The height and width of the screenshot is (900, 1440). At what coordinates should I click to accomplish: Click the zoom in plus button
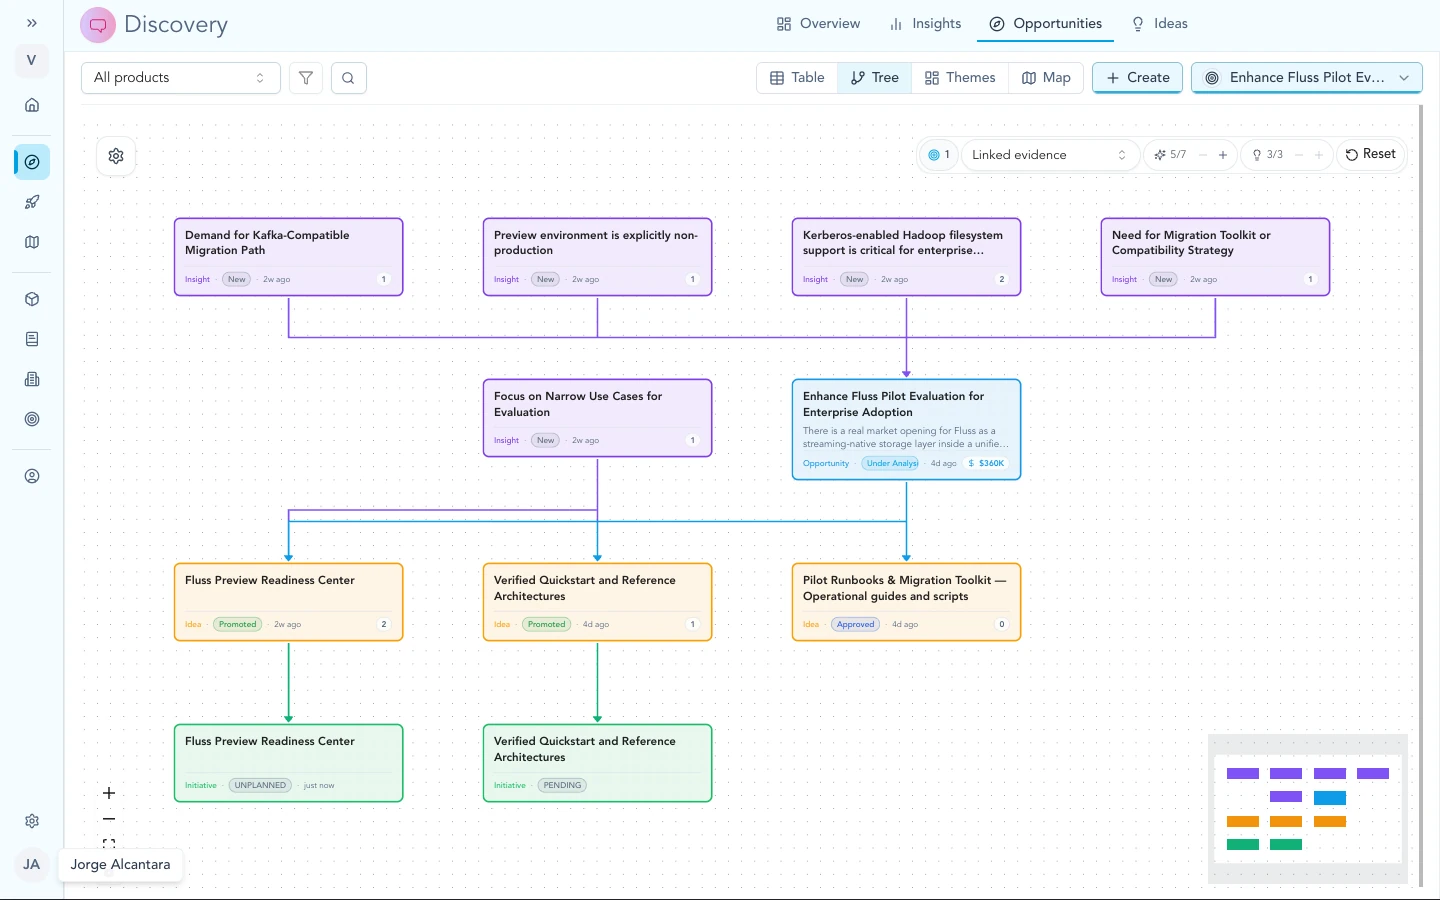[x=109, y=793]
